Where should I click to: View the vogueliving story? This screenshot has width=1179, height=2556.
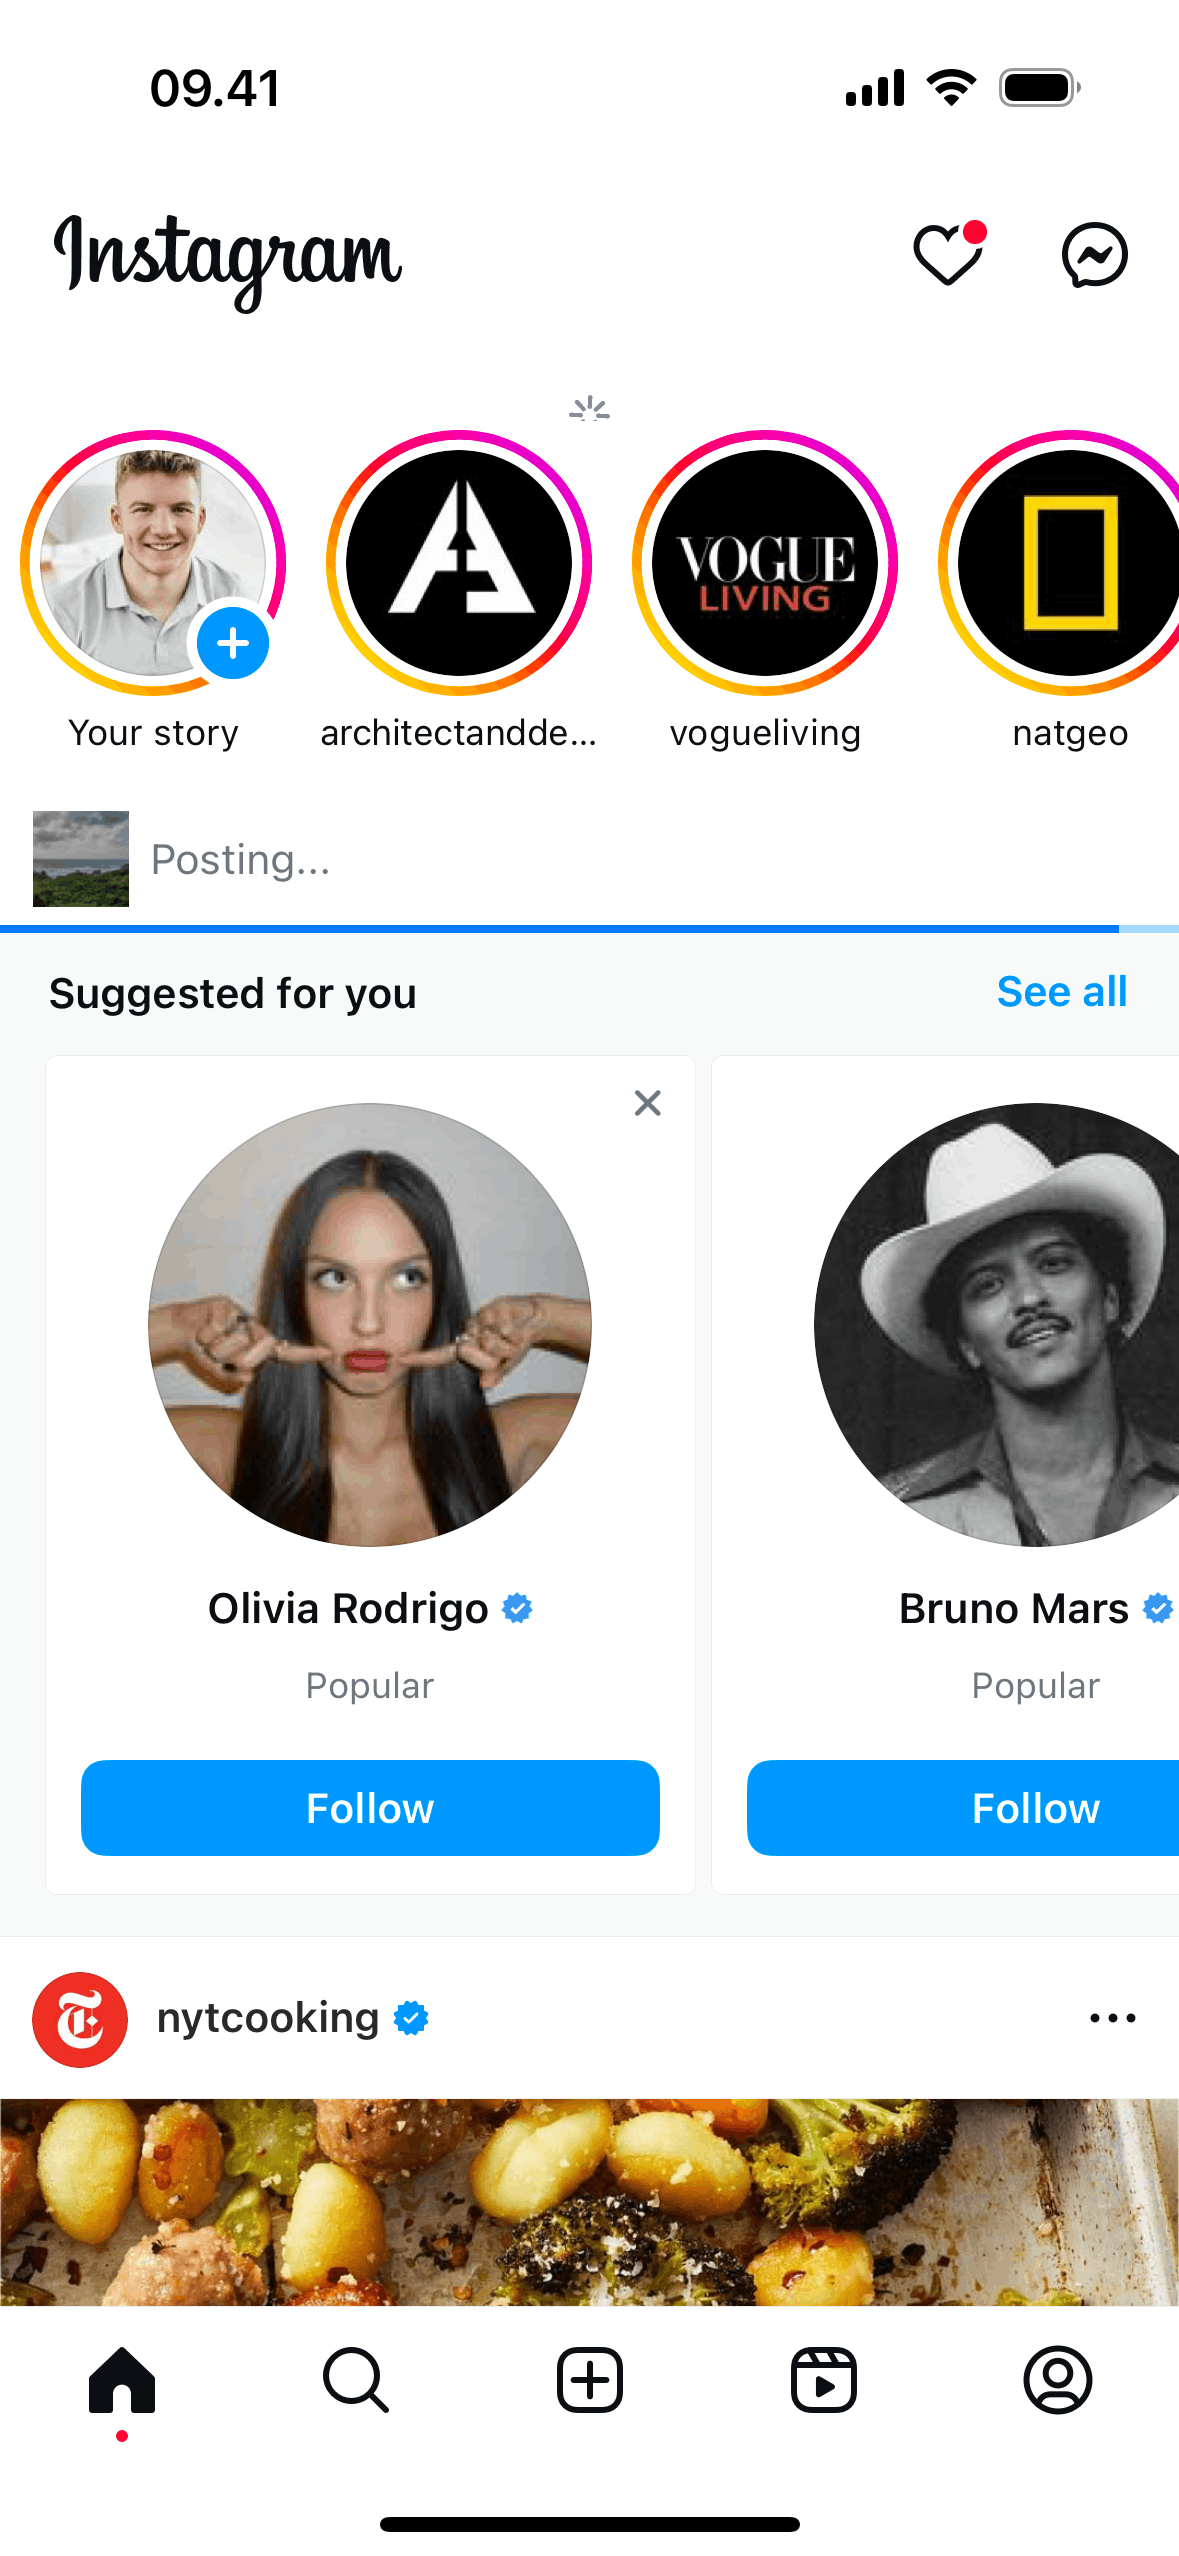click(x=765, y=563)
